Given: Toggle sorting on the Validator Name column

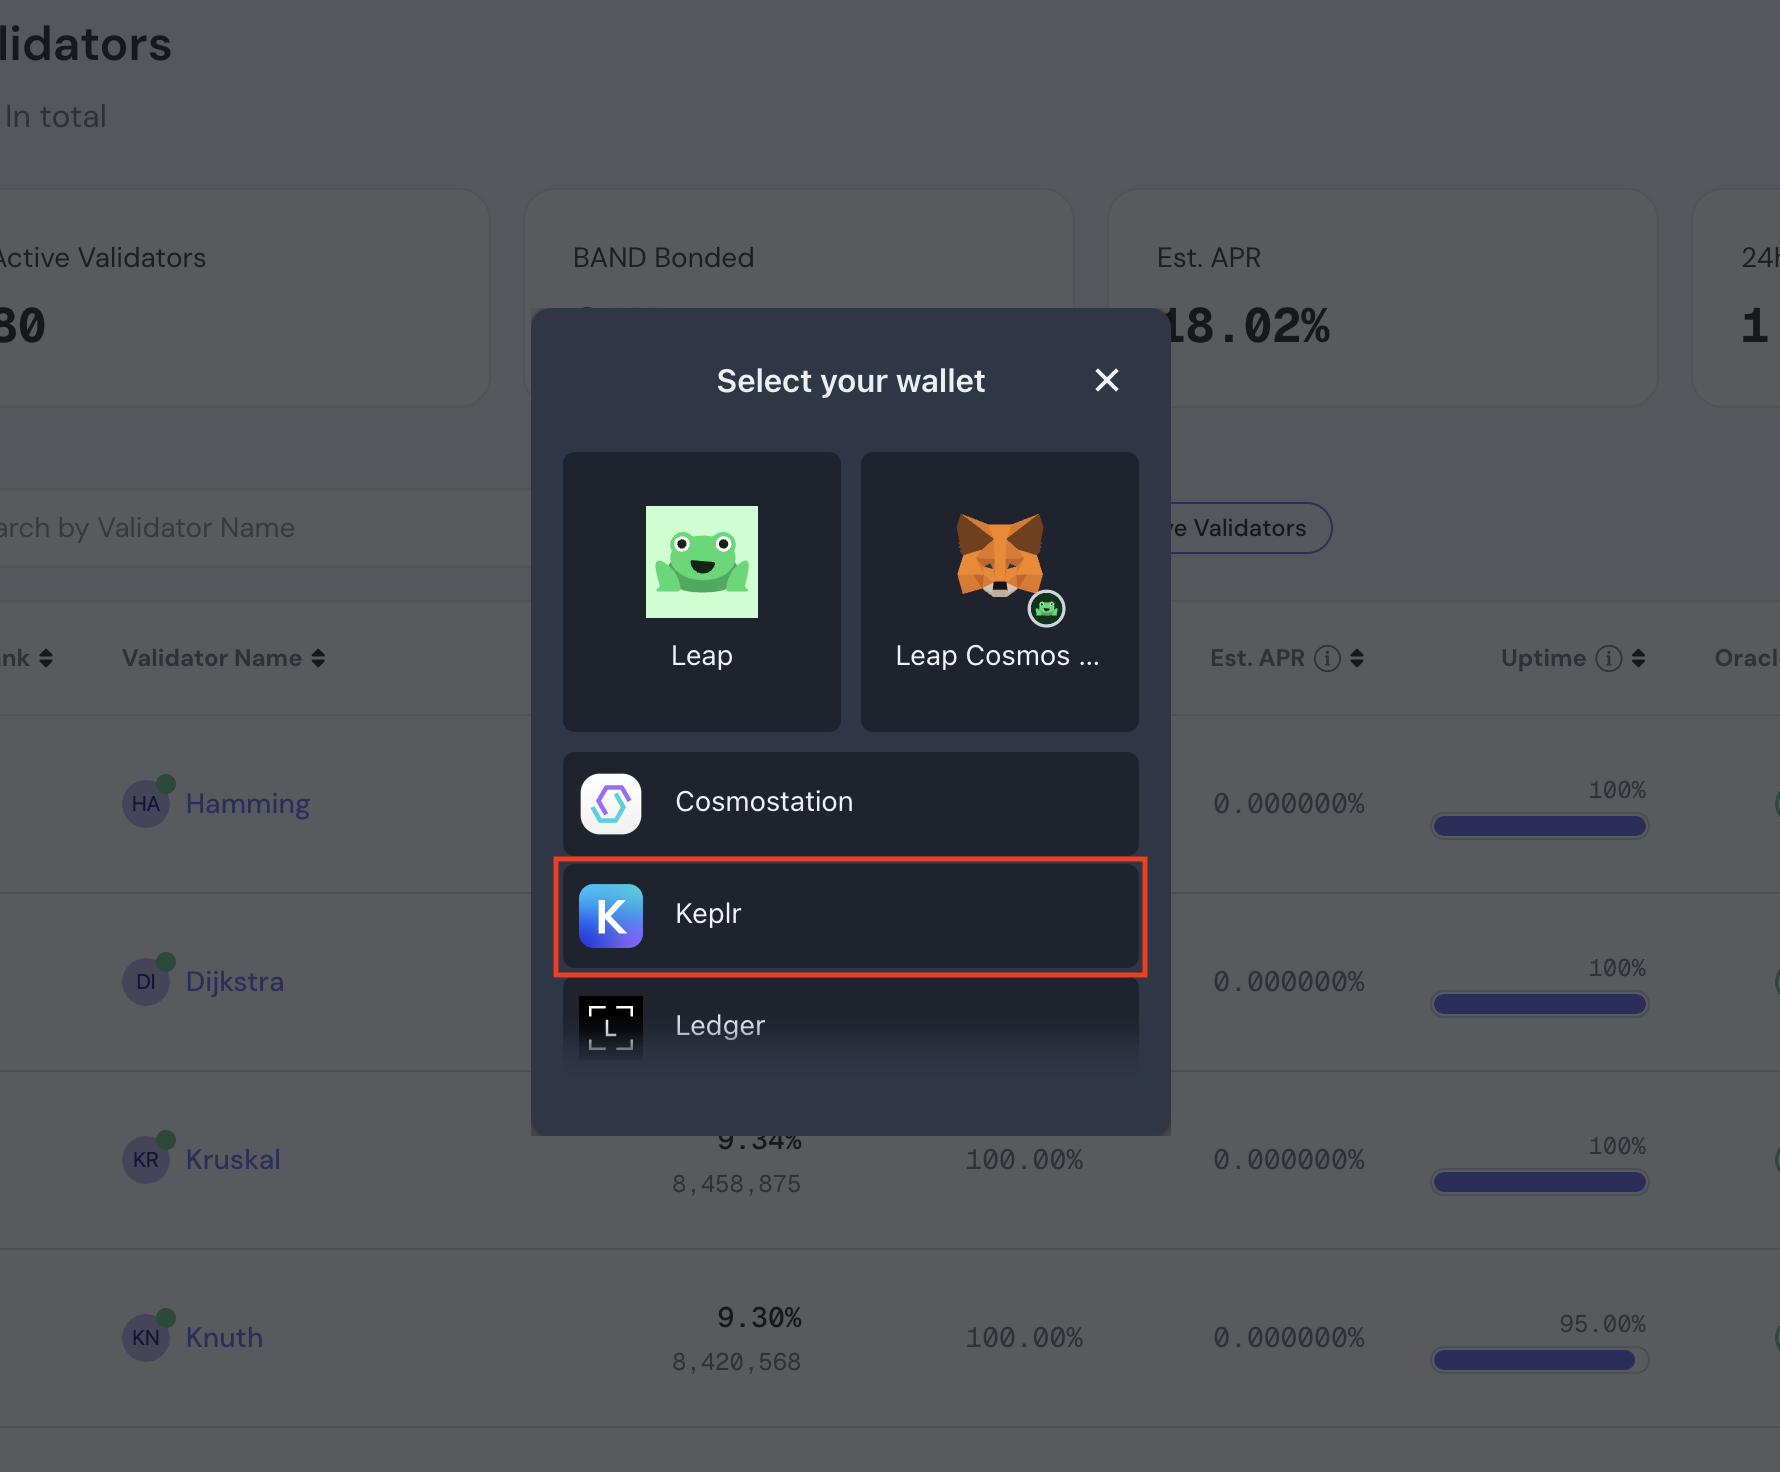Looking at the screenshot, I should point(318,658).
